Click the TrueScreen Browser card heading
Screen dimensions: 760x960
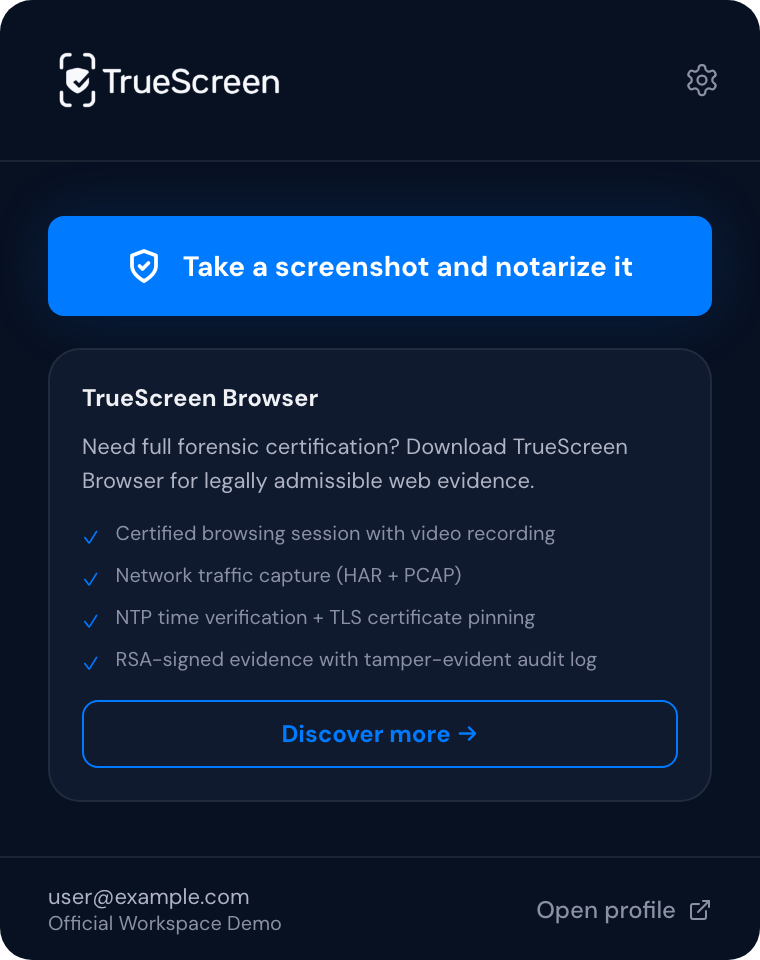tap(200, 398)
